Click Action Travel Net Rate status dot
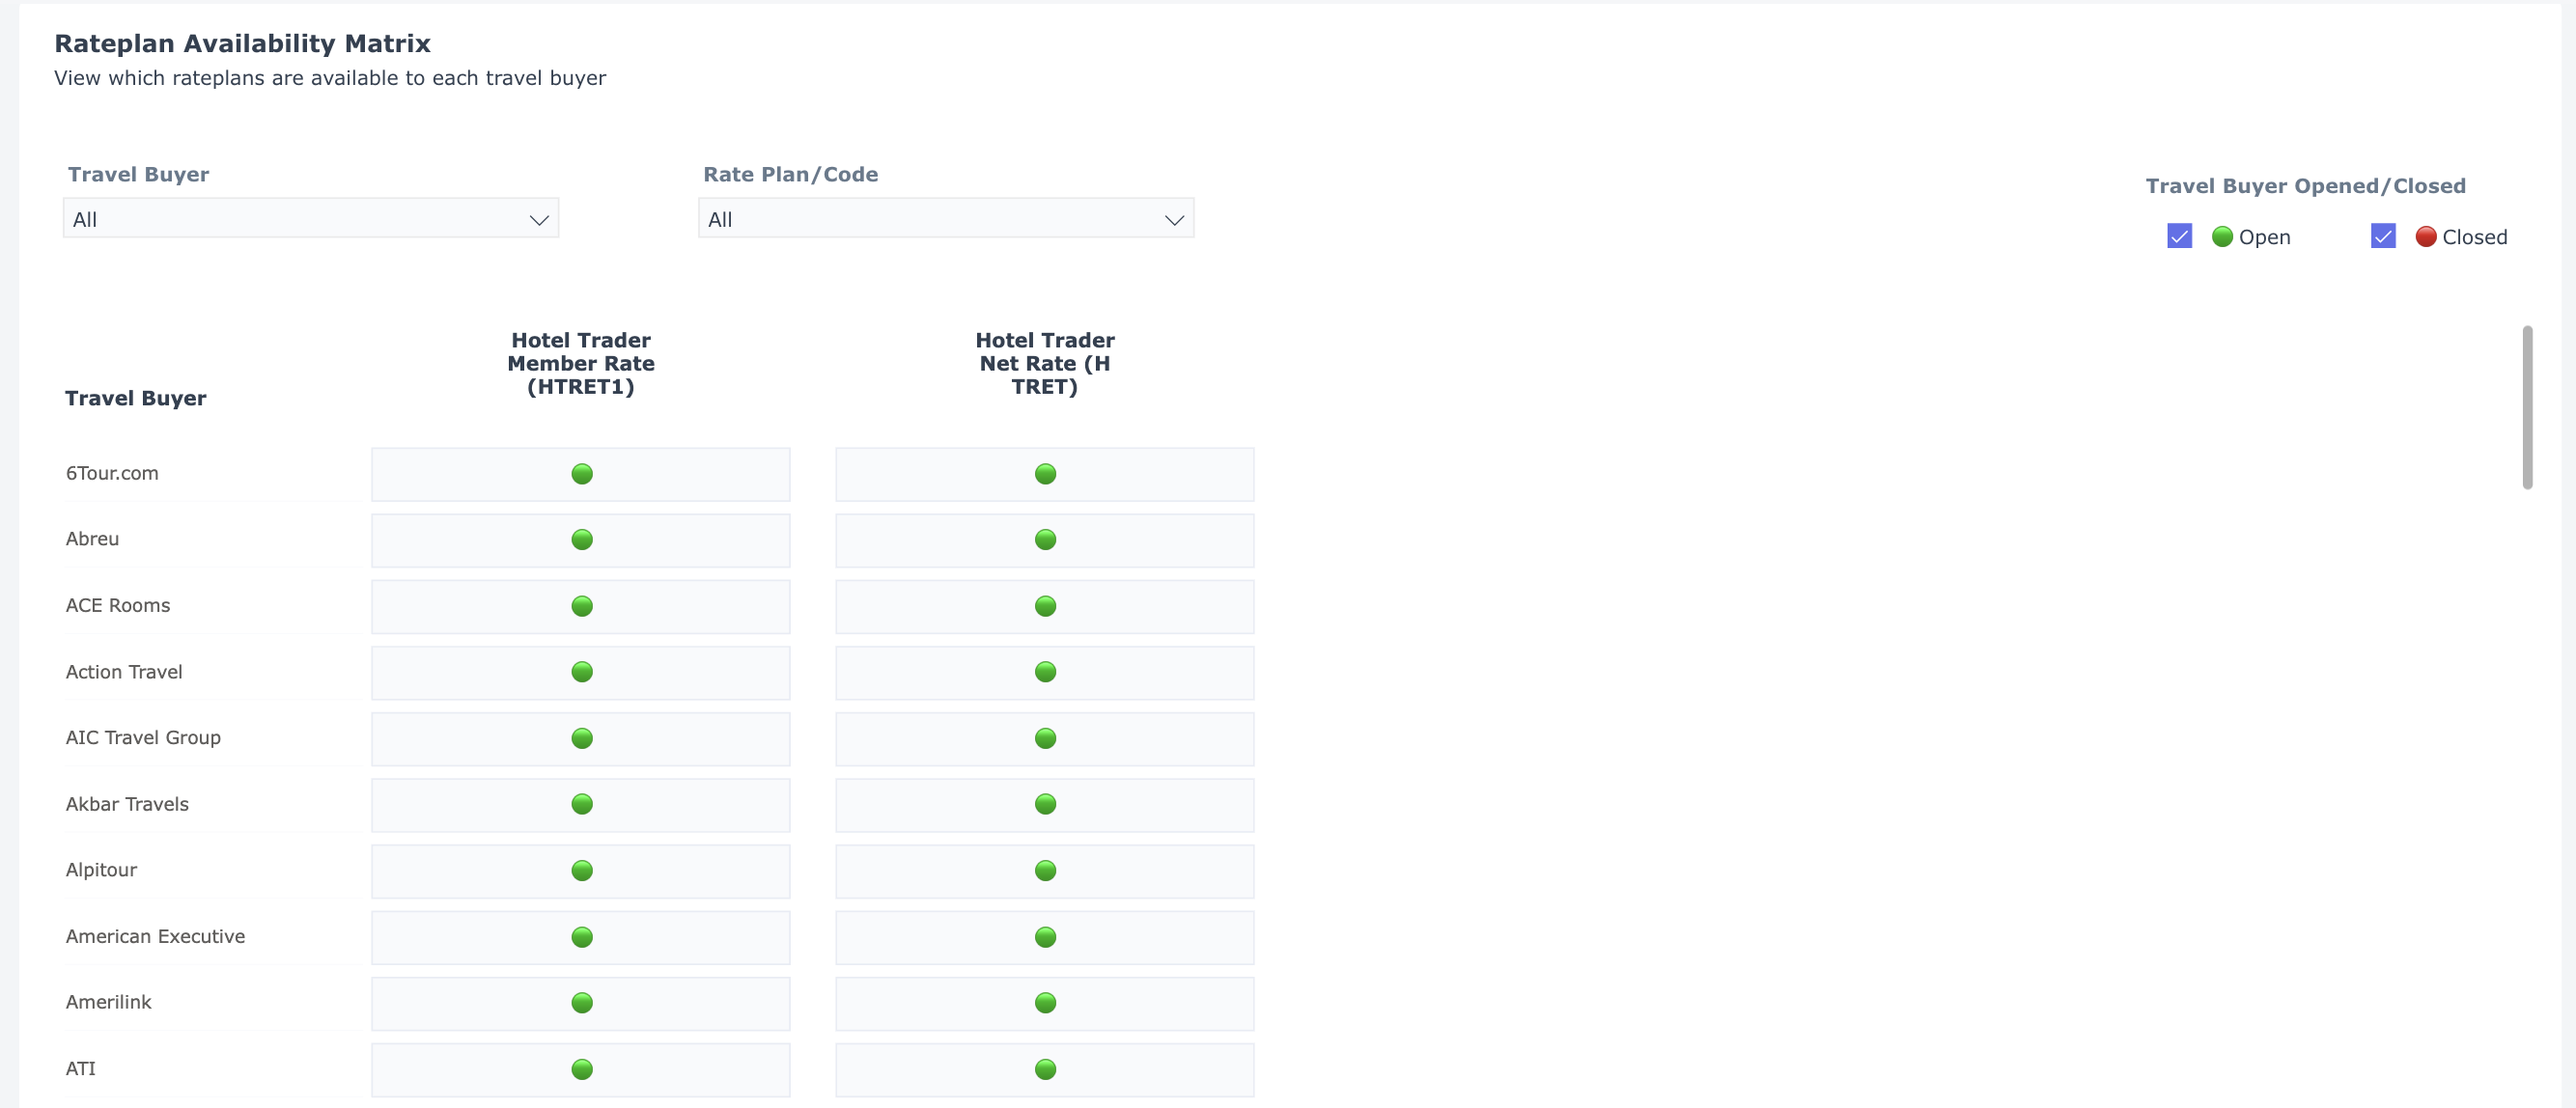Image resolution: width=2576 pixels, height=1108 pixels. coord(1045,672)
